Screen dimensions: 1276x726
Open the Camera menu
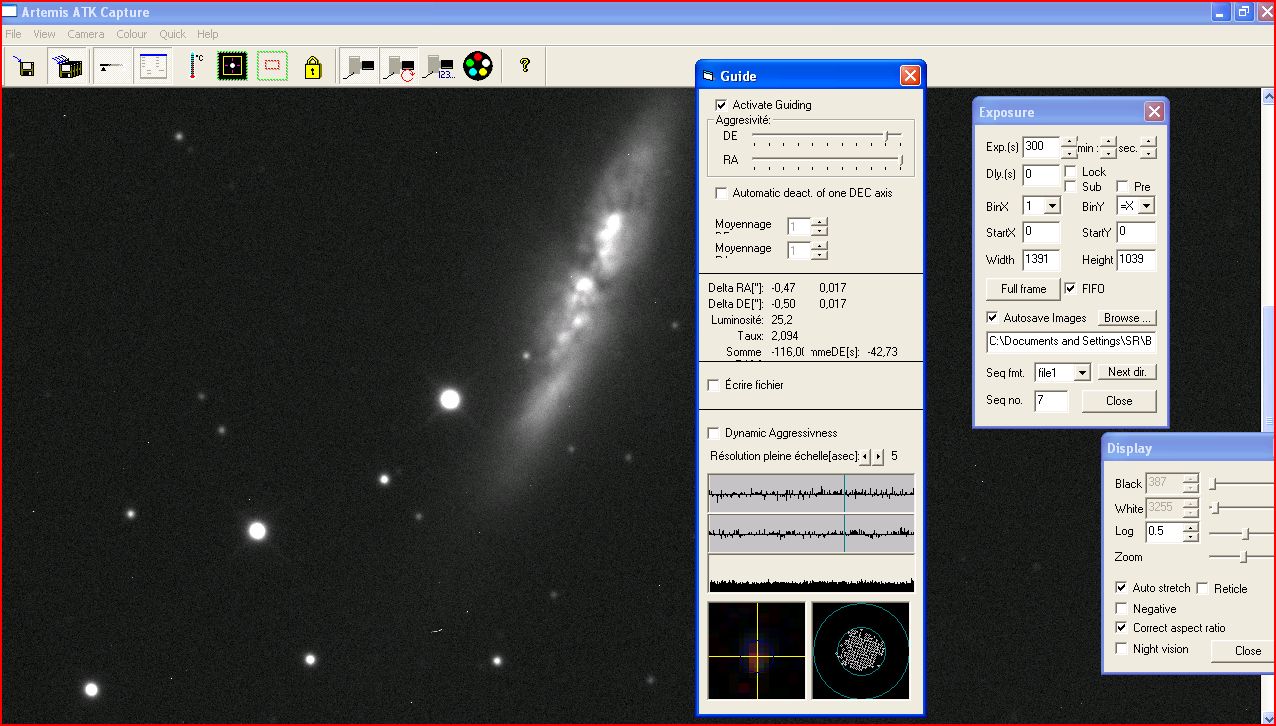point(85,34)
